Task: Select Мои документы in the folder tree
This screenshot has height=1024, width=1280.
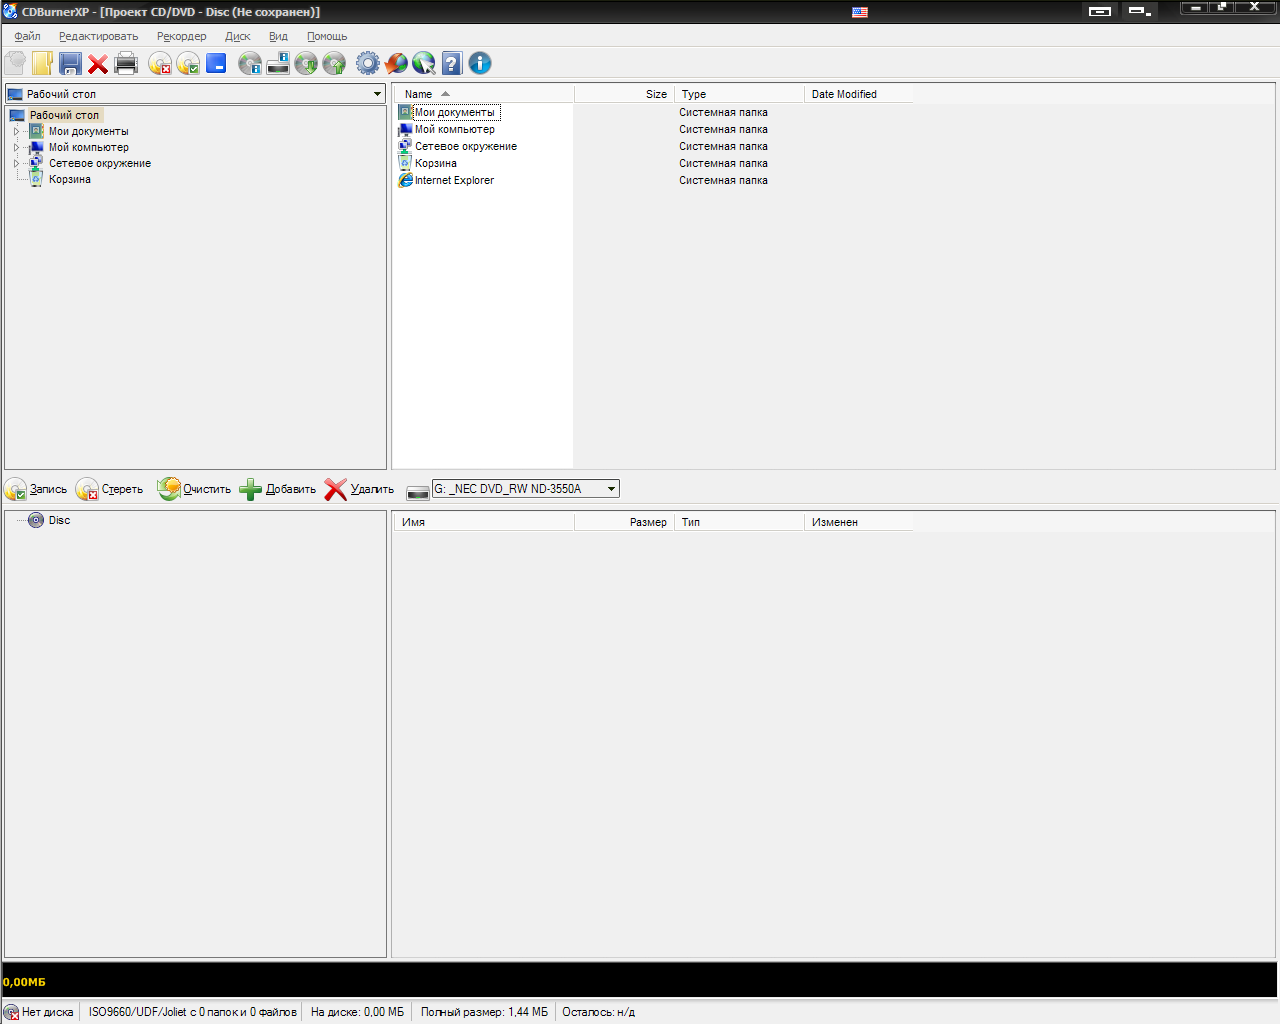Action: 88,131
